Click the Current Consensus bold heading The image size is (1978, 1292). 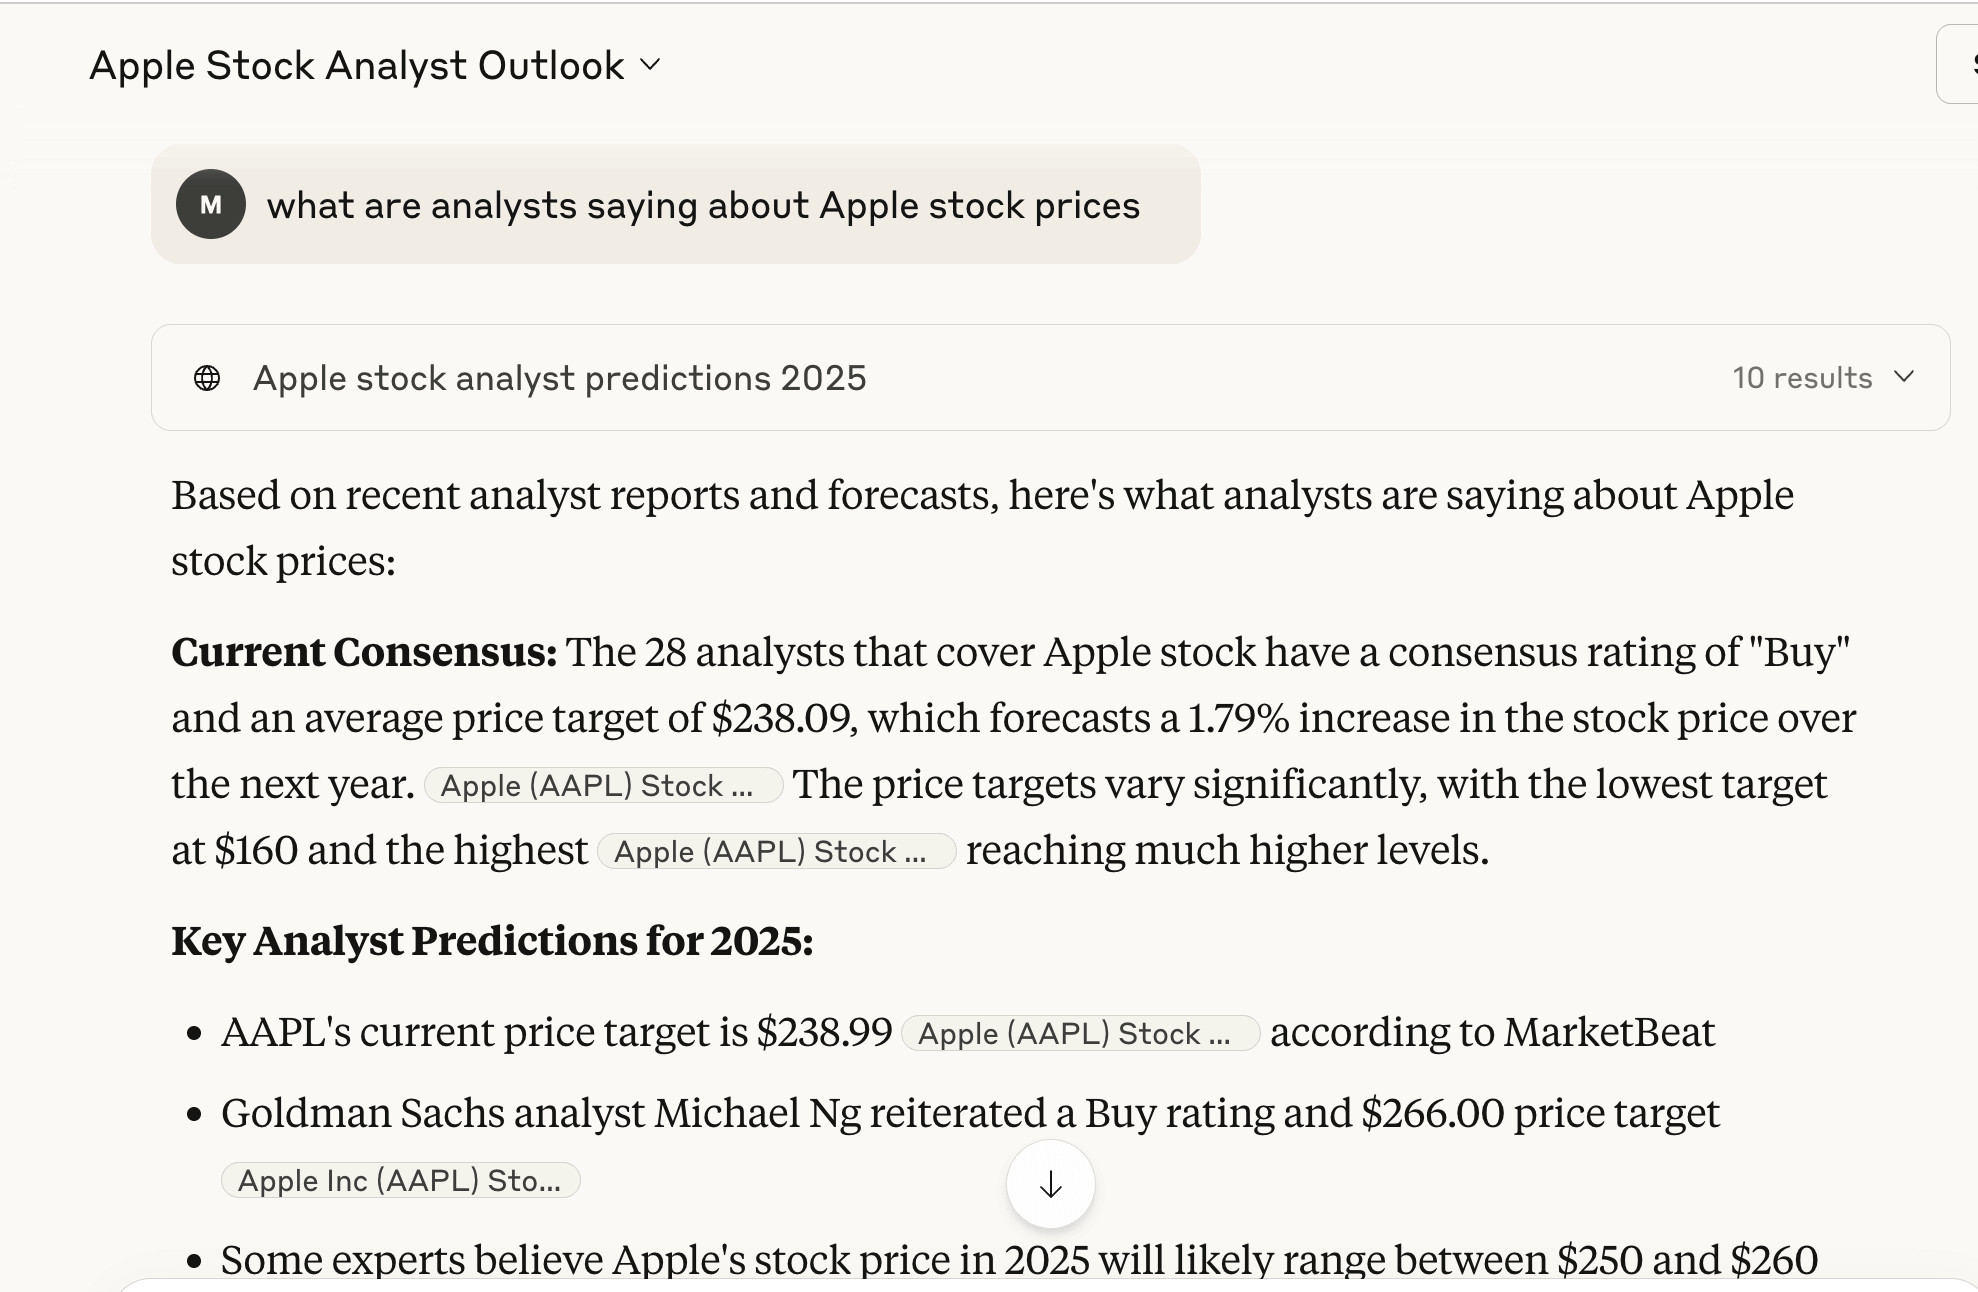pos(364,652)
